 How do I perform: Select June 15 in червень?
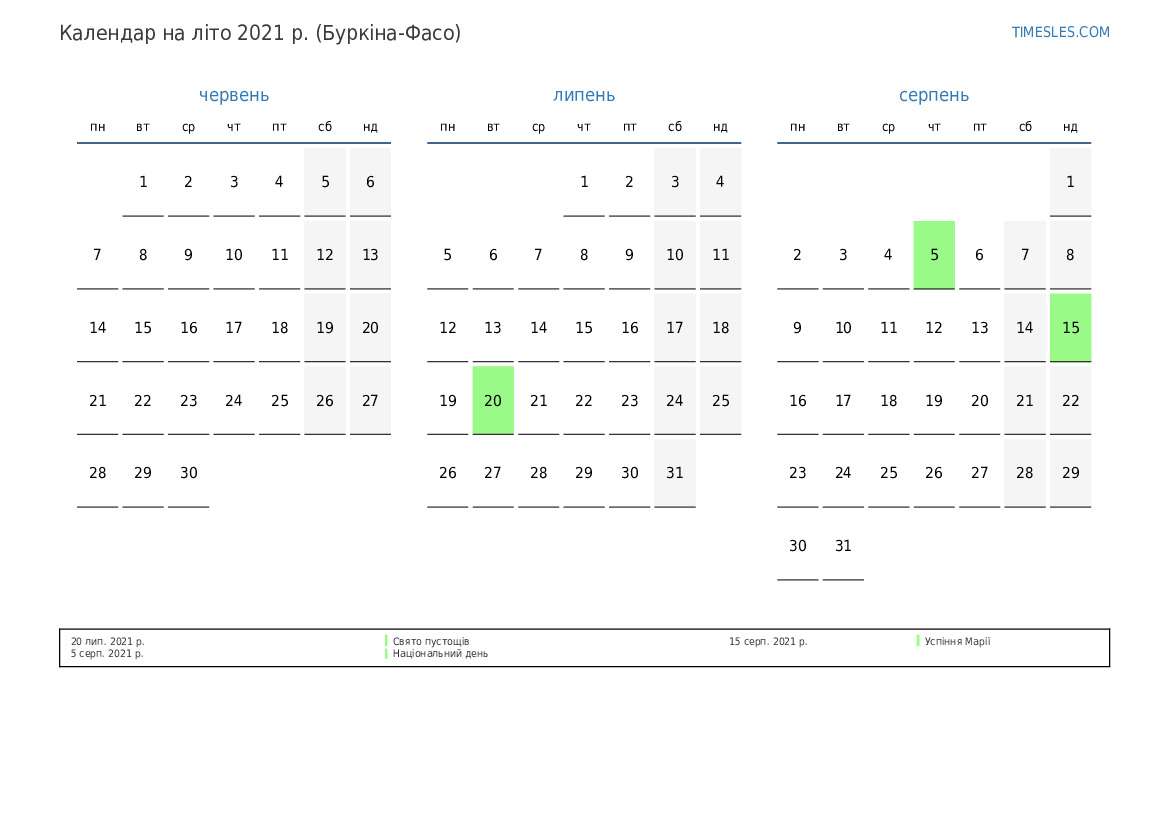coord(143,328)
